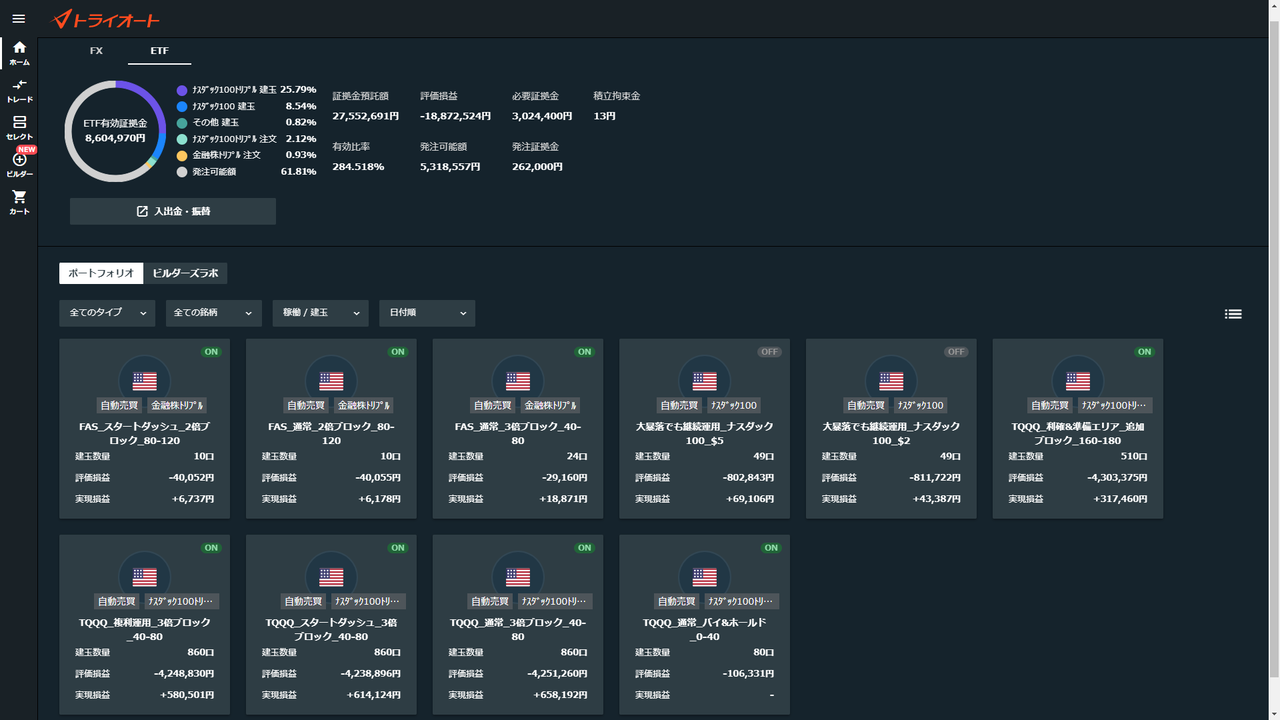Image resolution: width=1280 pixels, height=720 pixels.
Task: Switch to the FX tab
Action: click(96, 50)
